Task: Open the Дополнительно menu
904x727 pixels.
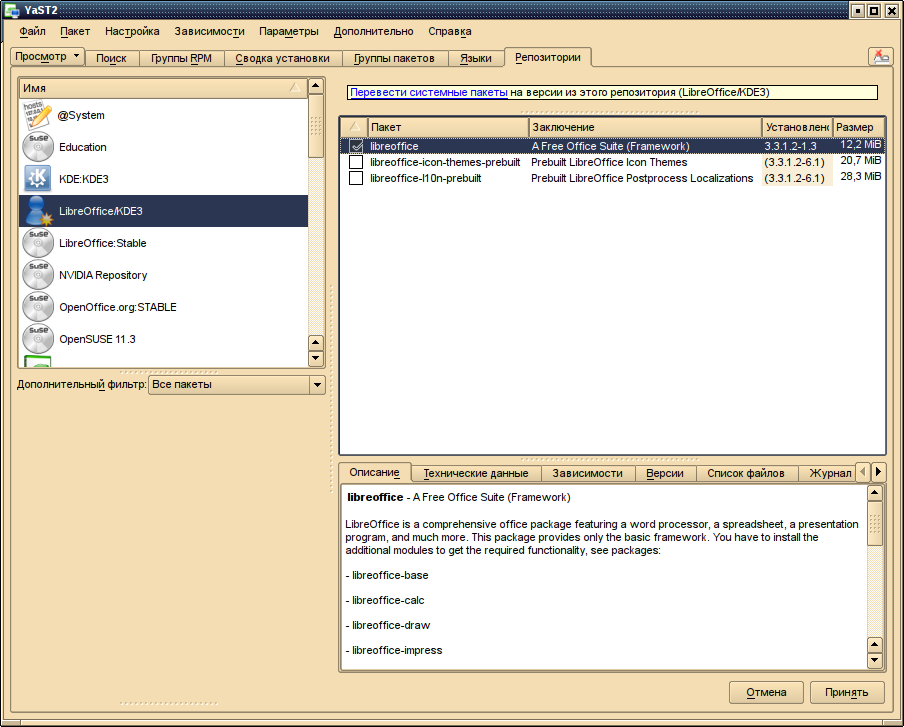Action: 374,31
